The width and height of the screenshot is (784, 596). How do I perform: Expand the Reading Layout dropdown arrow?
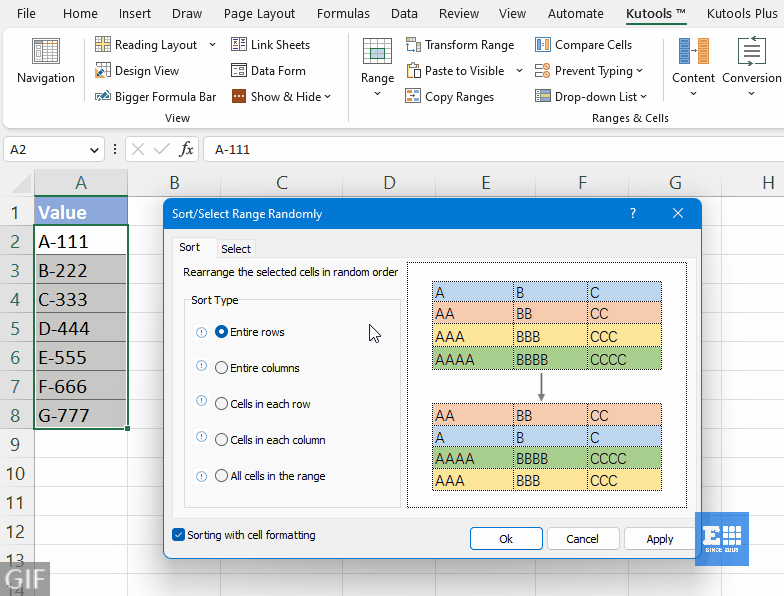pyautogui.click(x=212, y=44)
